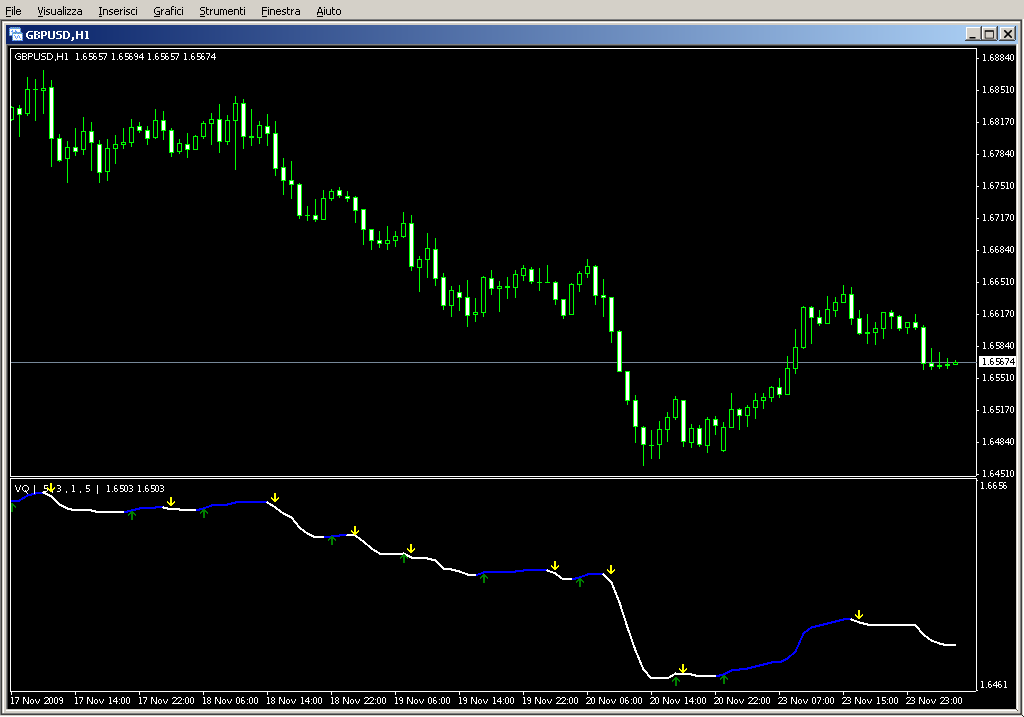Click the current price label 1.65674
Screen dimensions: 1024x717
tap(997, 362)
